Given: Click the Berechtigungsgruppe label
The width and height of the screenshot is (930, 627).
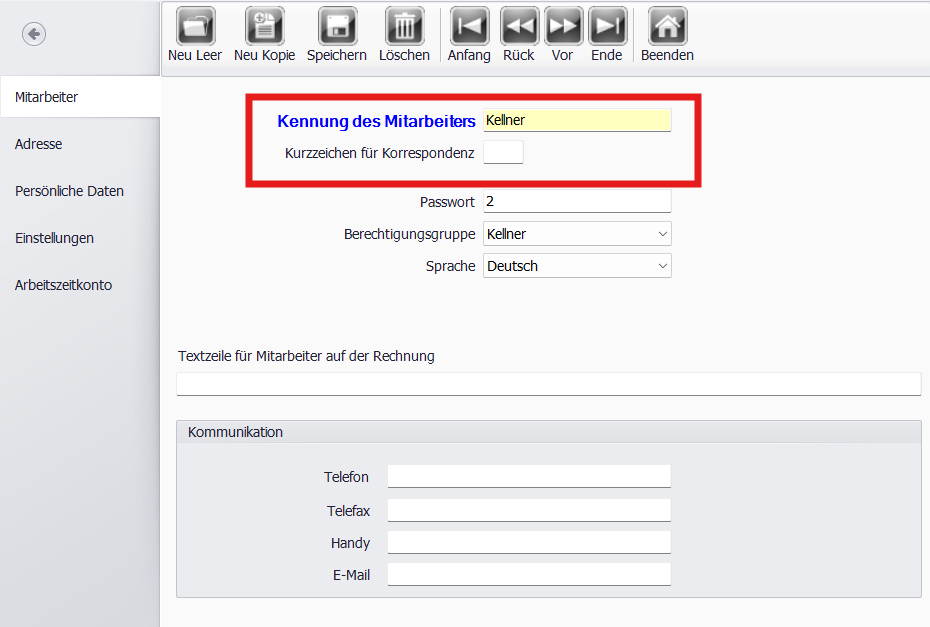Looking at the screenshot, I should [x=409, y=234].
